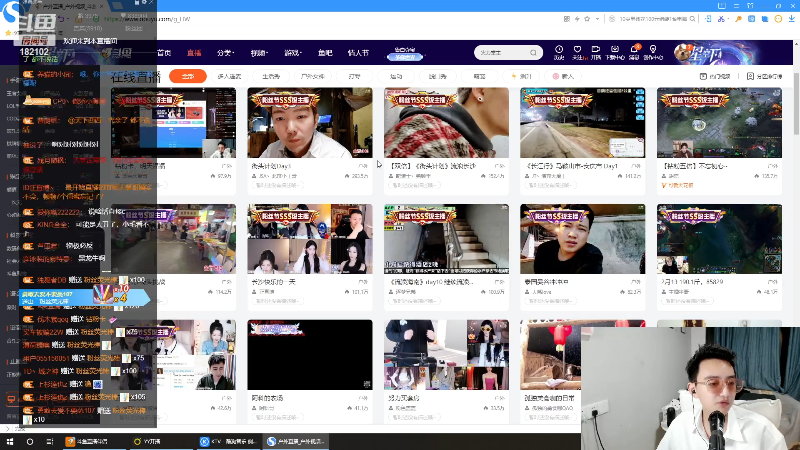Click the Xingkong banner in header right
This screenshot has width=800, height=450.
[x=712, y=53]
